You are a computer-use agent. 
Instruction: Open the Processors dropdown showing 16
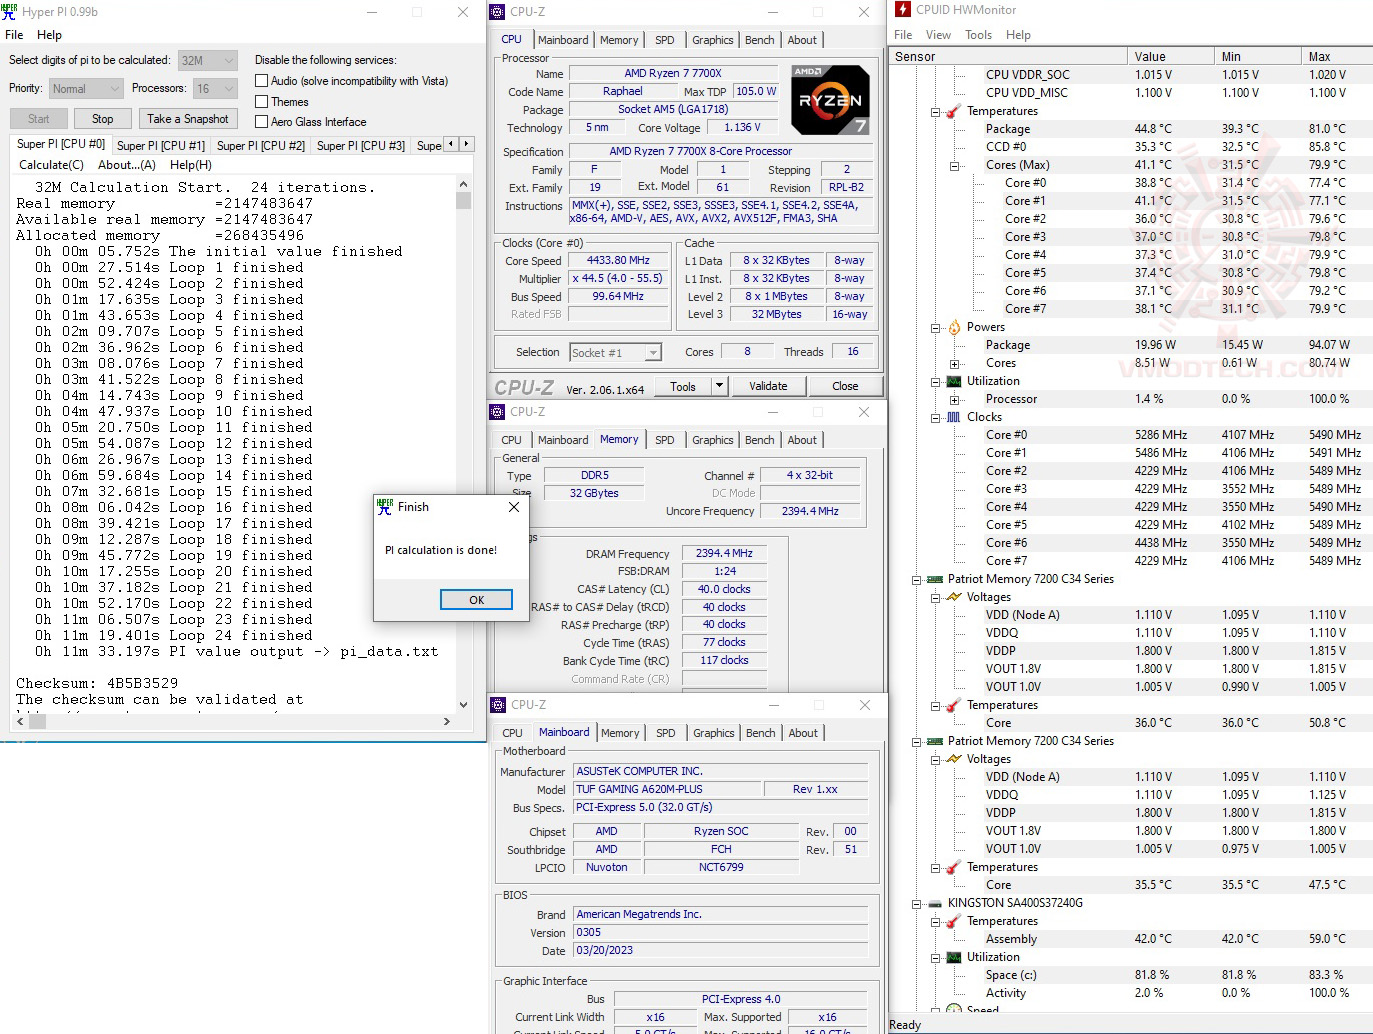pos(215,89)
